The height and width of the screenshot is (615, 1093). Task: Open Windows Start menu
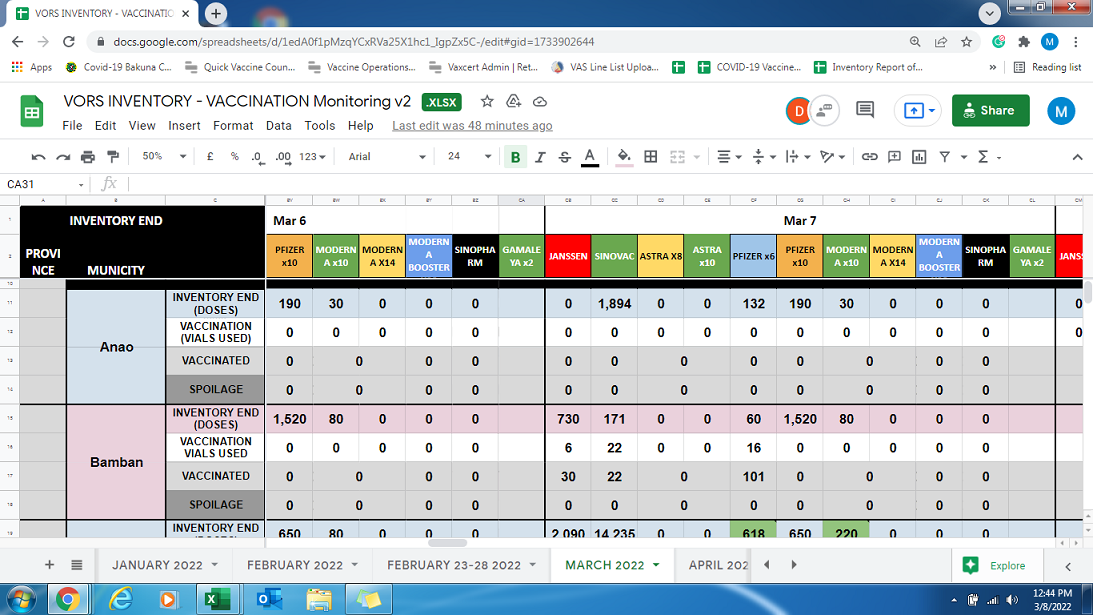tap(21, 599)
